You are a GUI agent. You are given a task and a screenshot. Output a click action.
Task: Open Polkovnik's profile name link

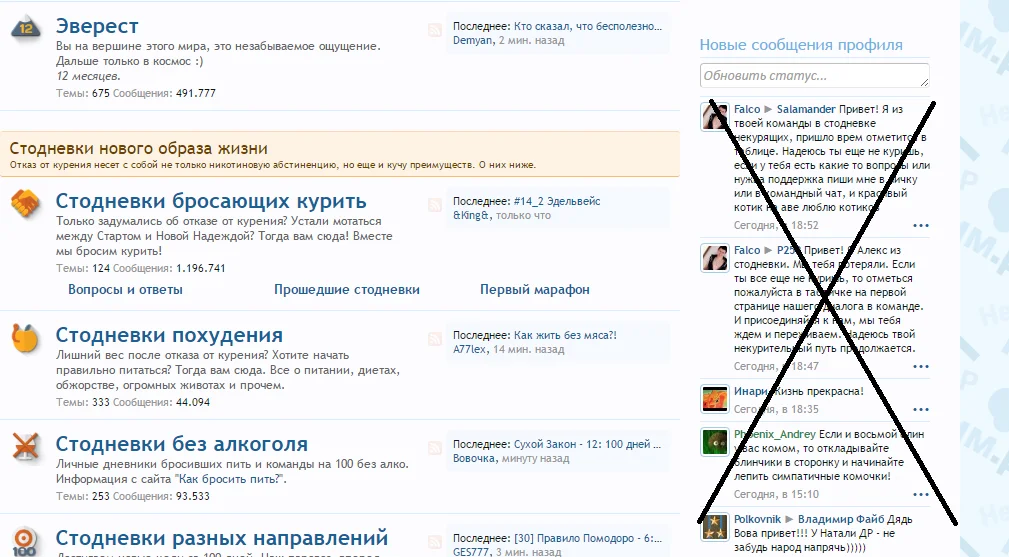coord(757,519)
